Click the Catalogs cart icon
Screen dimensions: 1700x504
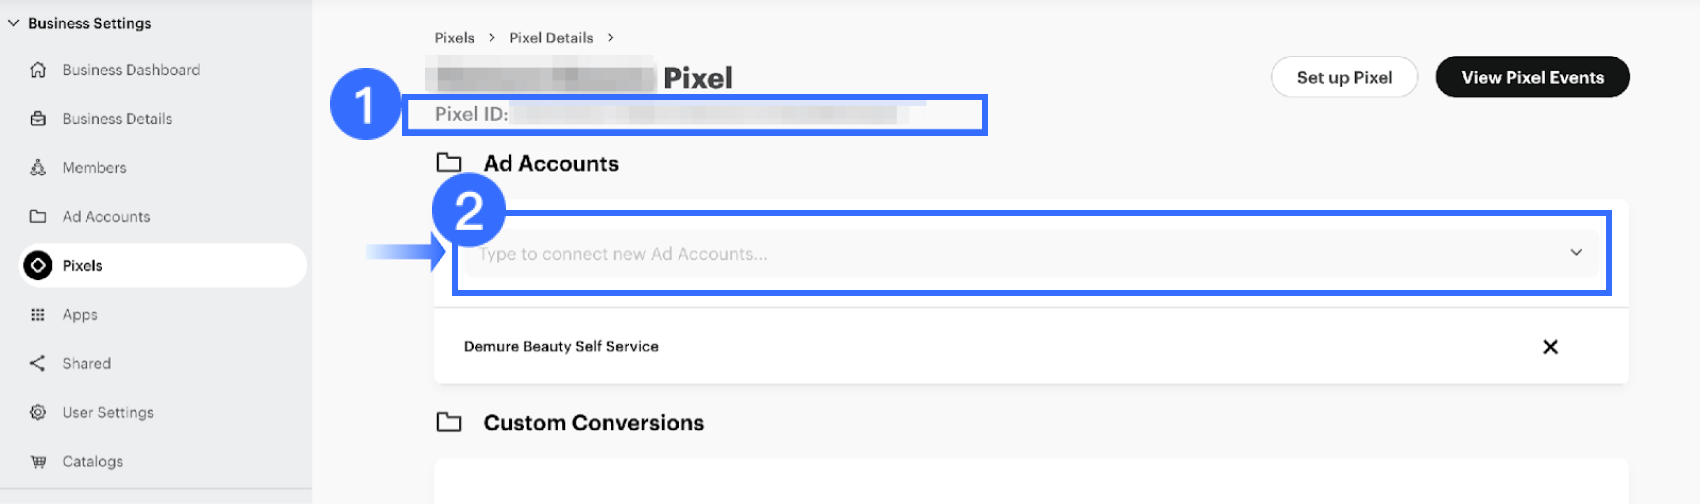click(38, 462)
